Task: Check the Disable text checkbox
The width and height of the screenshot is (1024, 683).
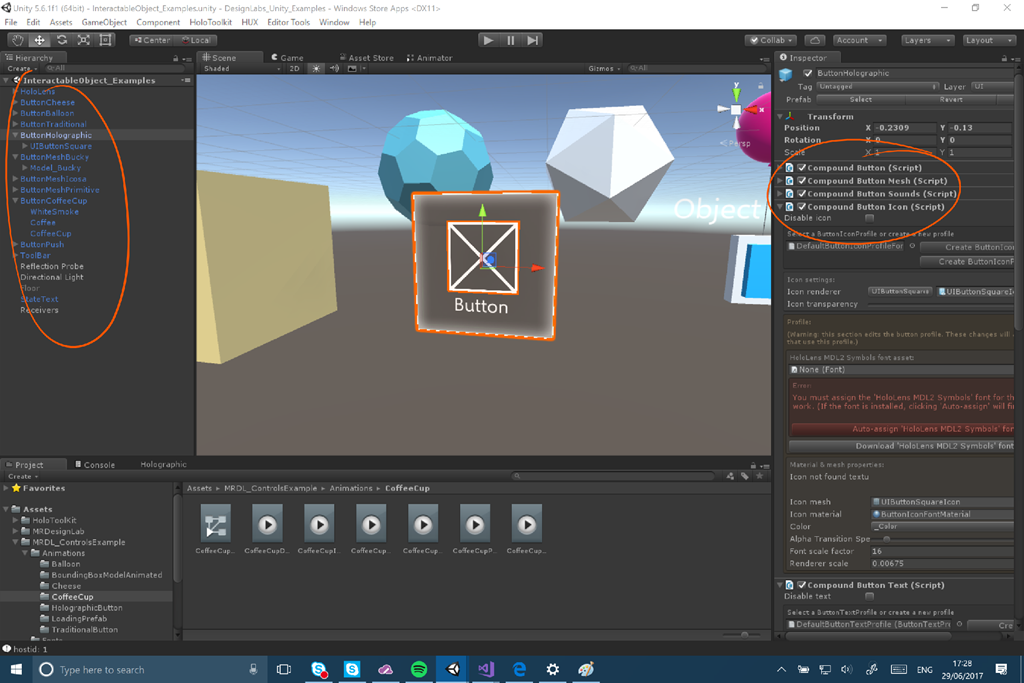Action: (869, 596)
